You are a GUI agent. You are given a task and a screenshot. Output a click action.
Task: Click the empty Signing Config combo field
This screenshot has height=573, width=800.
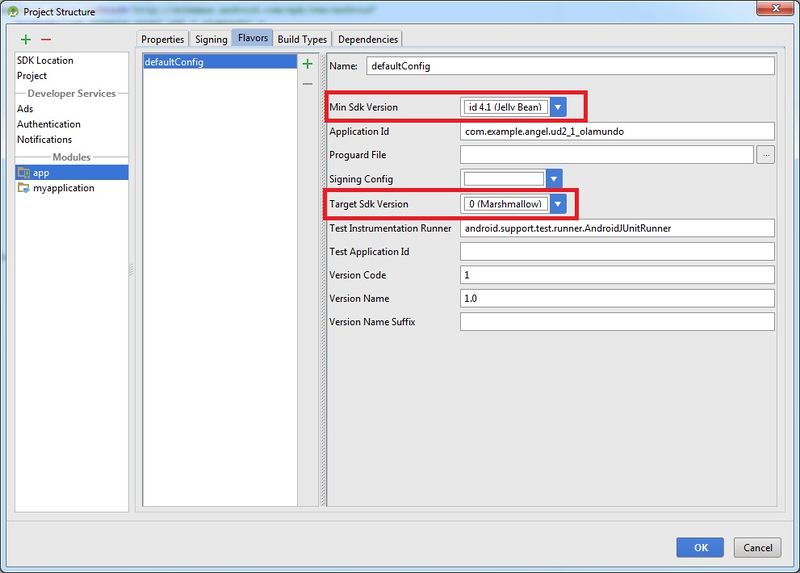pos(504,179)
